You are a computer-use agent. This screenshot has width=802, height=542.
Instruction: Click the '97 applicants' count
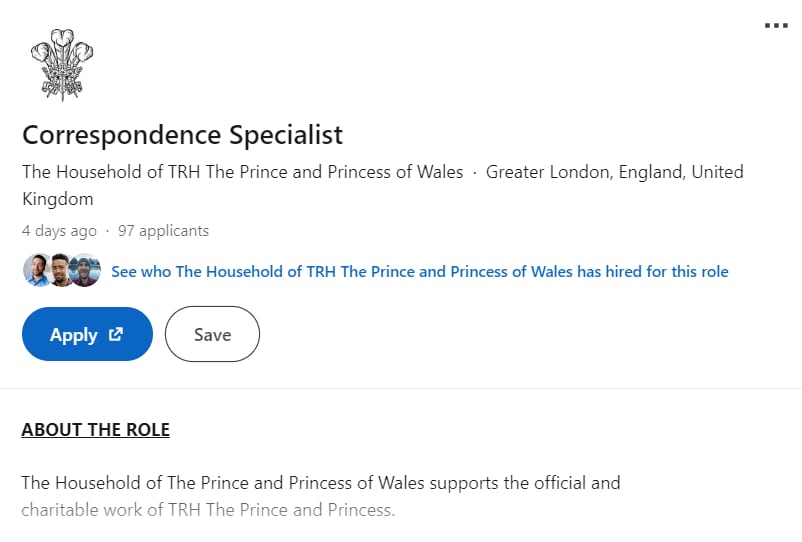point(164,231)
